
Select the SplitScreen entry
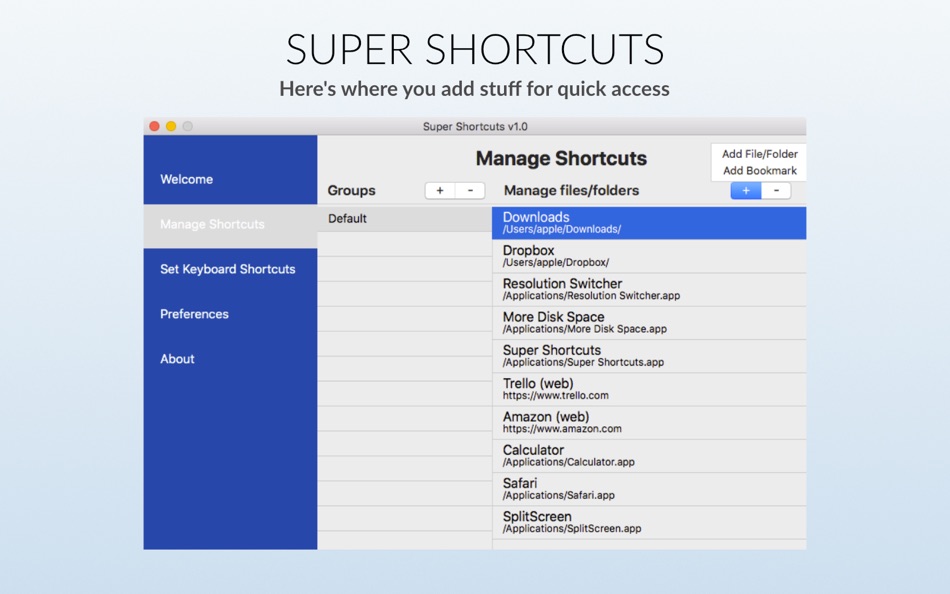click(649, 522)
